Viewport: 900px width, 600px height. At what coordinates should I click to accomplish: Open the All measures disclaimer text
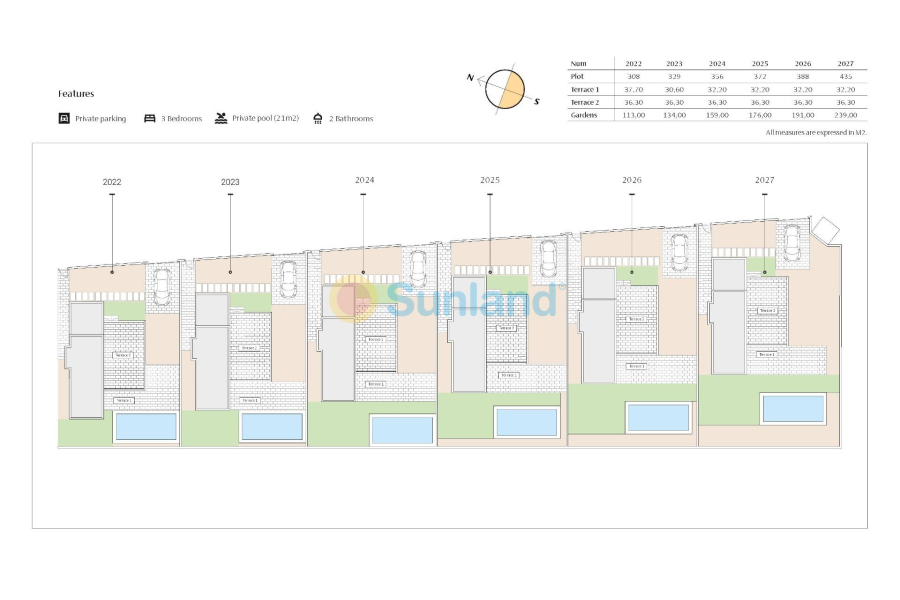pos(815,131)
